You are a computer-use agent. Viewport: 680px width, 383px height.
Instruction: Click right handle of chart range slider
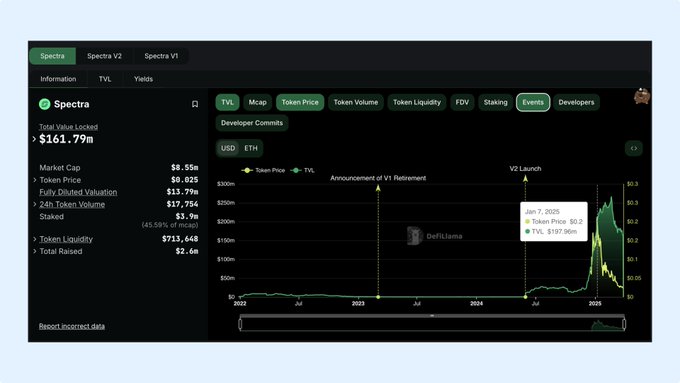coord(624,324)
